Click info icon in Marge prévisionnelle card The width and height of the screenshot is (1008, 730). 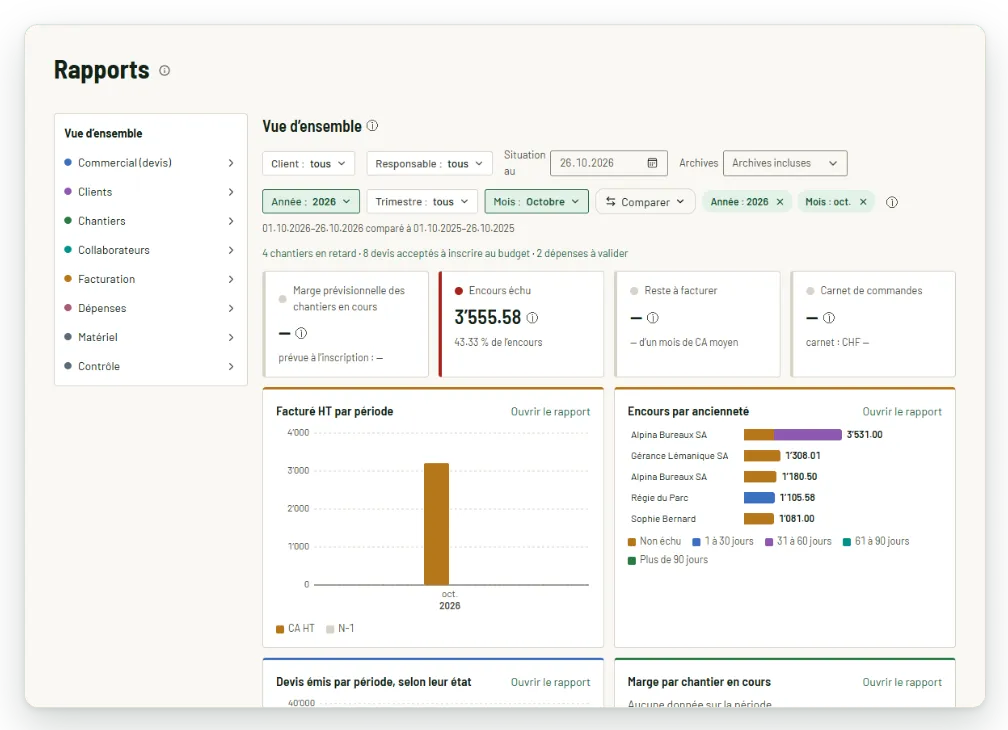click(301, 333)
